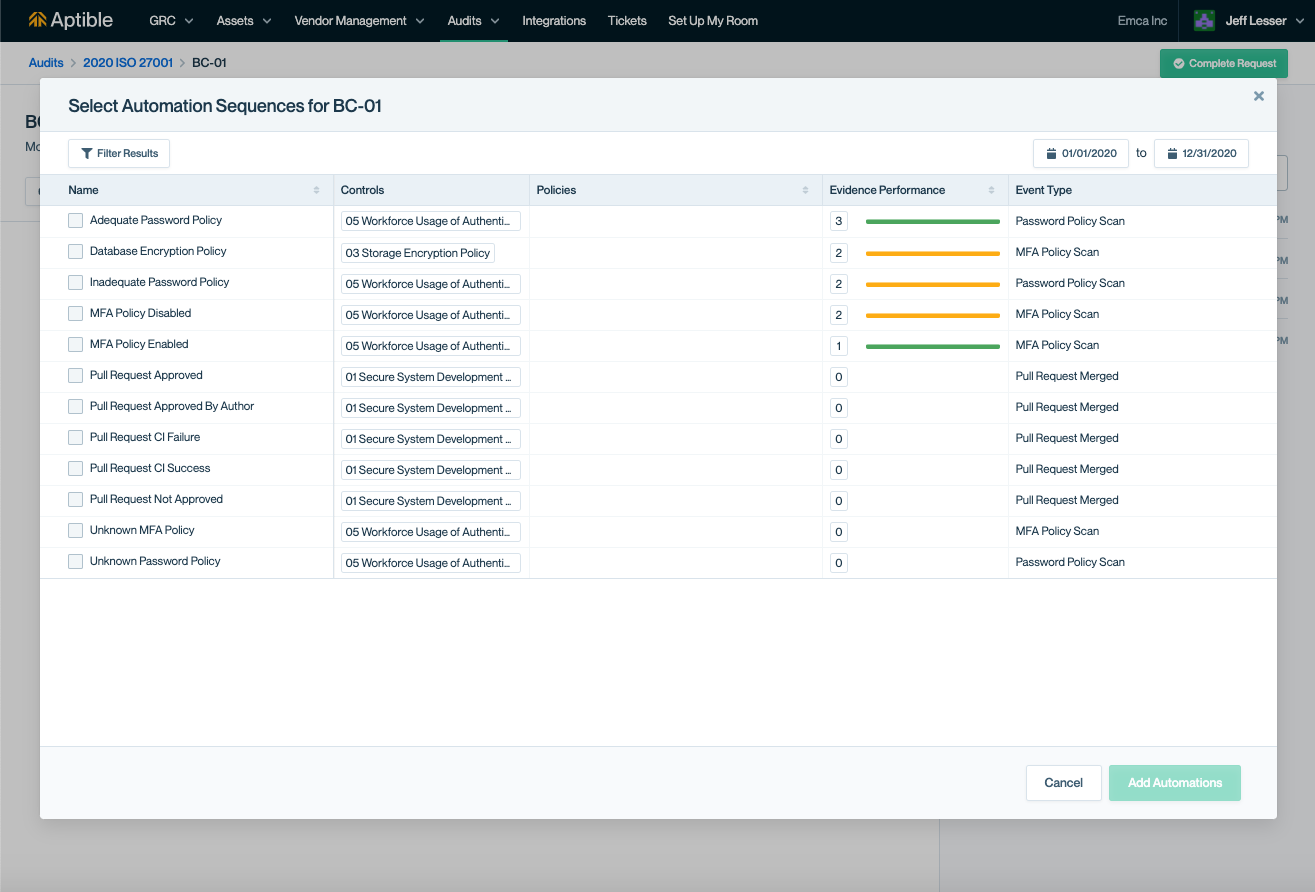Click Emca Inc organization name
The width and height of the screenshot is (1315, 892).
coord(1142,20)
